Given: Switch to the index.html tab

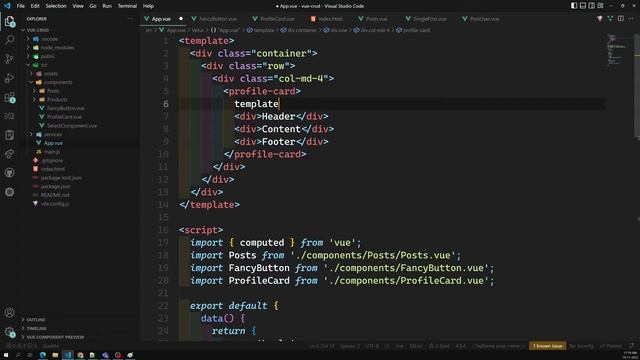Looking at the screenshot, I should coord(330,19).
